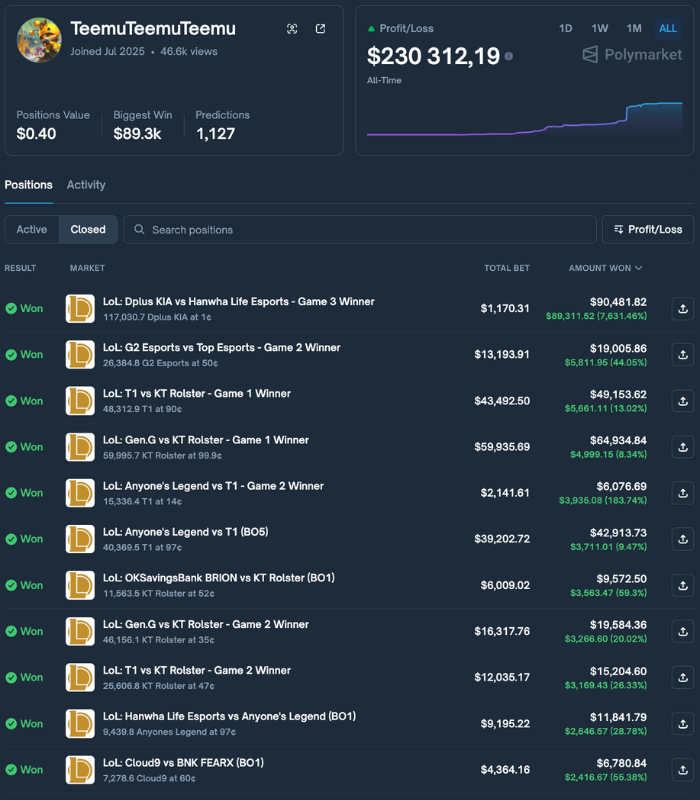Click the $43,492.50 total bet value
700x800 pixels.
click(x=502, y=401)
